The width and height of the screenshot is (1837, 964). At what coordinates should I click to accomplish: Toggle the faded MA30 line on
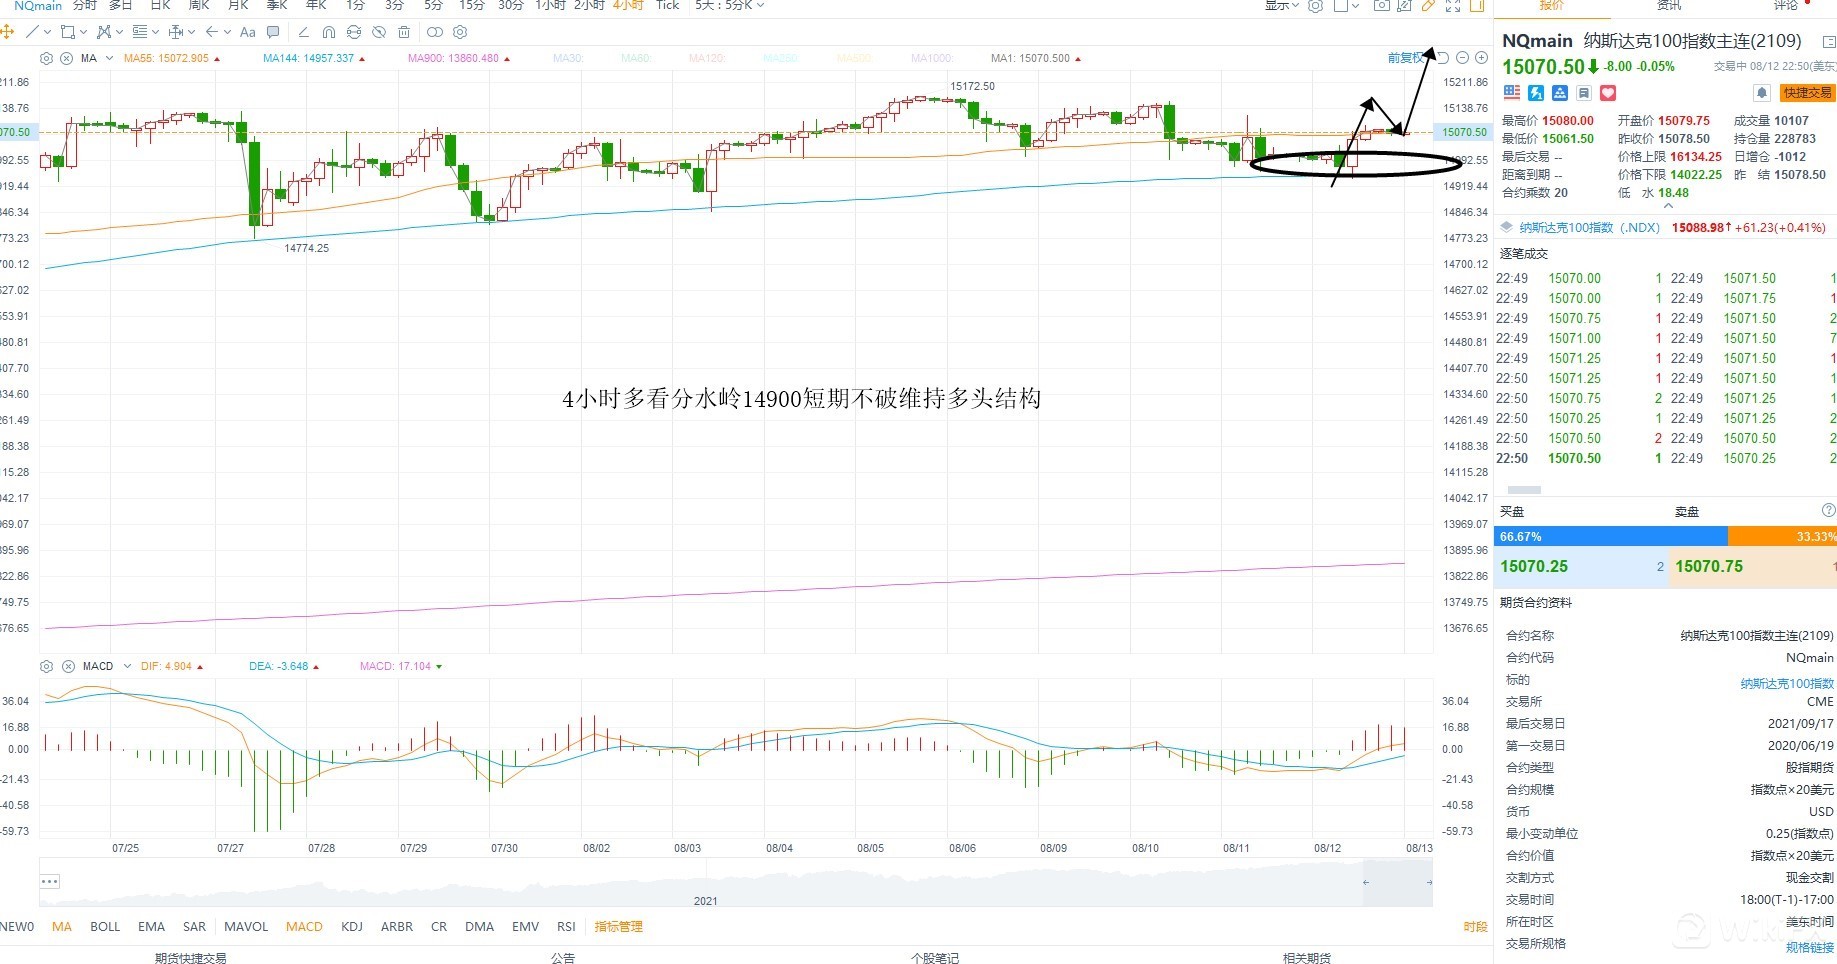pos(567,58)
